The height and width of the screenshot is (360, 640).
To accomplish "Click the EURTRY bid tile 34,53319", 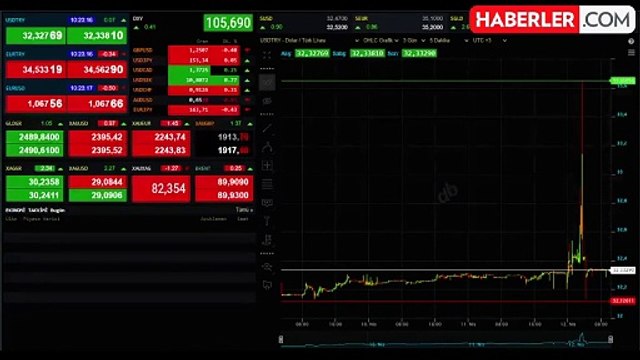I will click(x=36, y=70).
